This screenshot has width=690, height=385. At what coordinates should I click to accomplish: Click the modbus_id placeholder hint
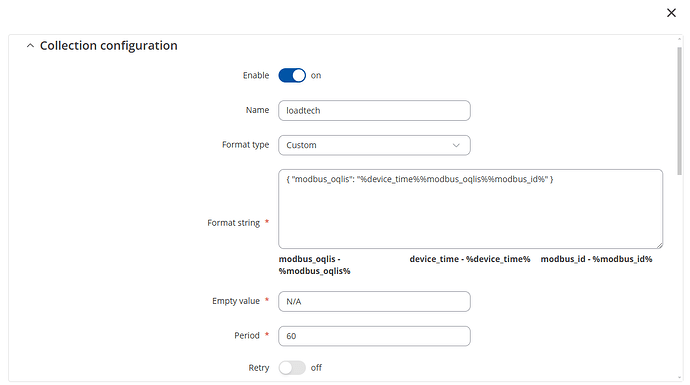click(x=596, y=259)
